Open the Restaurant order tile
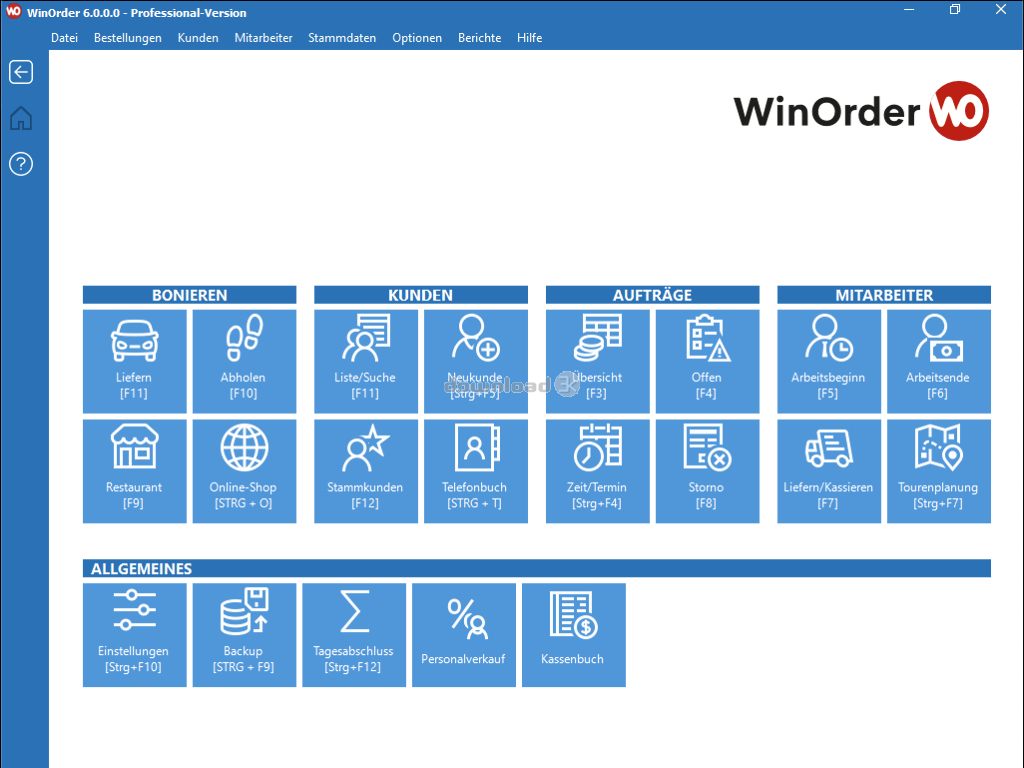1024x768 pixels. 135,471
